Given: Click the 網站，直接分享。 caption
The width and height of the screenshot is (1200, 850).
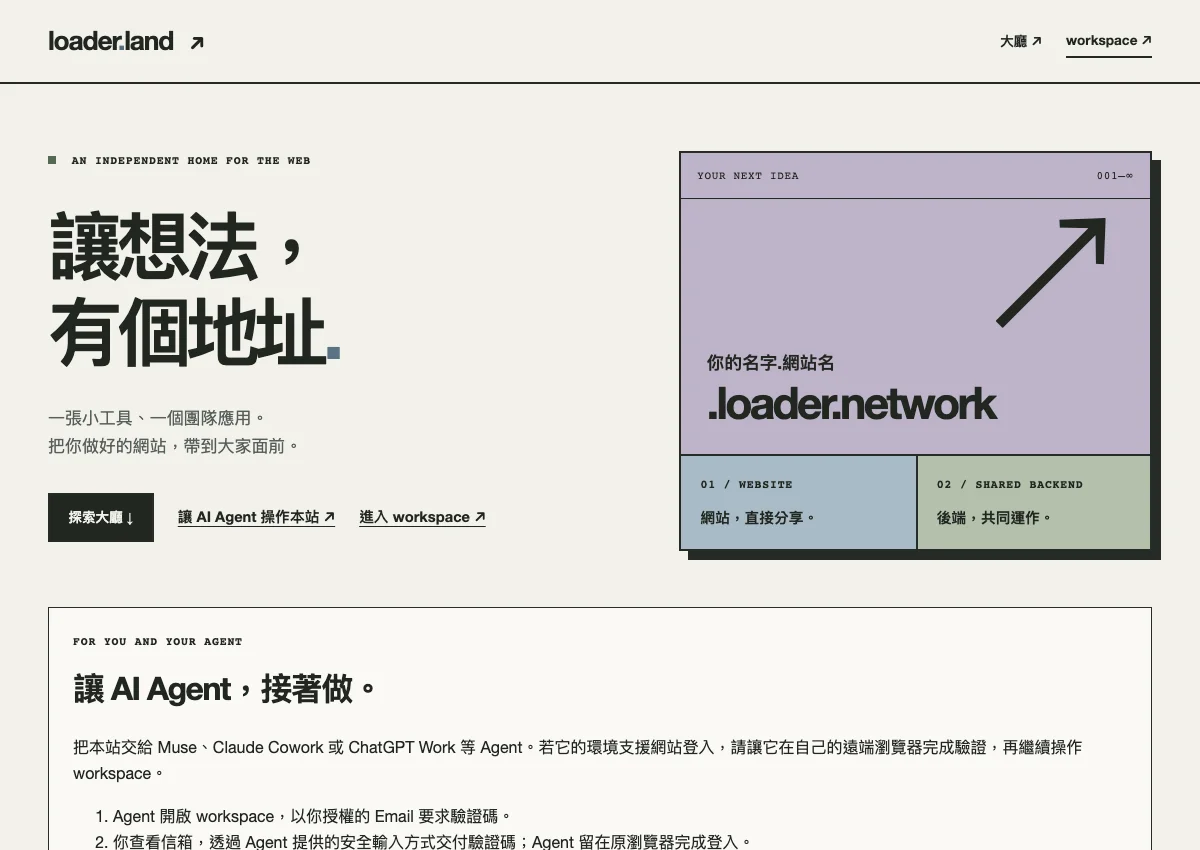Looking at the screenshot, I should 758,518.
